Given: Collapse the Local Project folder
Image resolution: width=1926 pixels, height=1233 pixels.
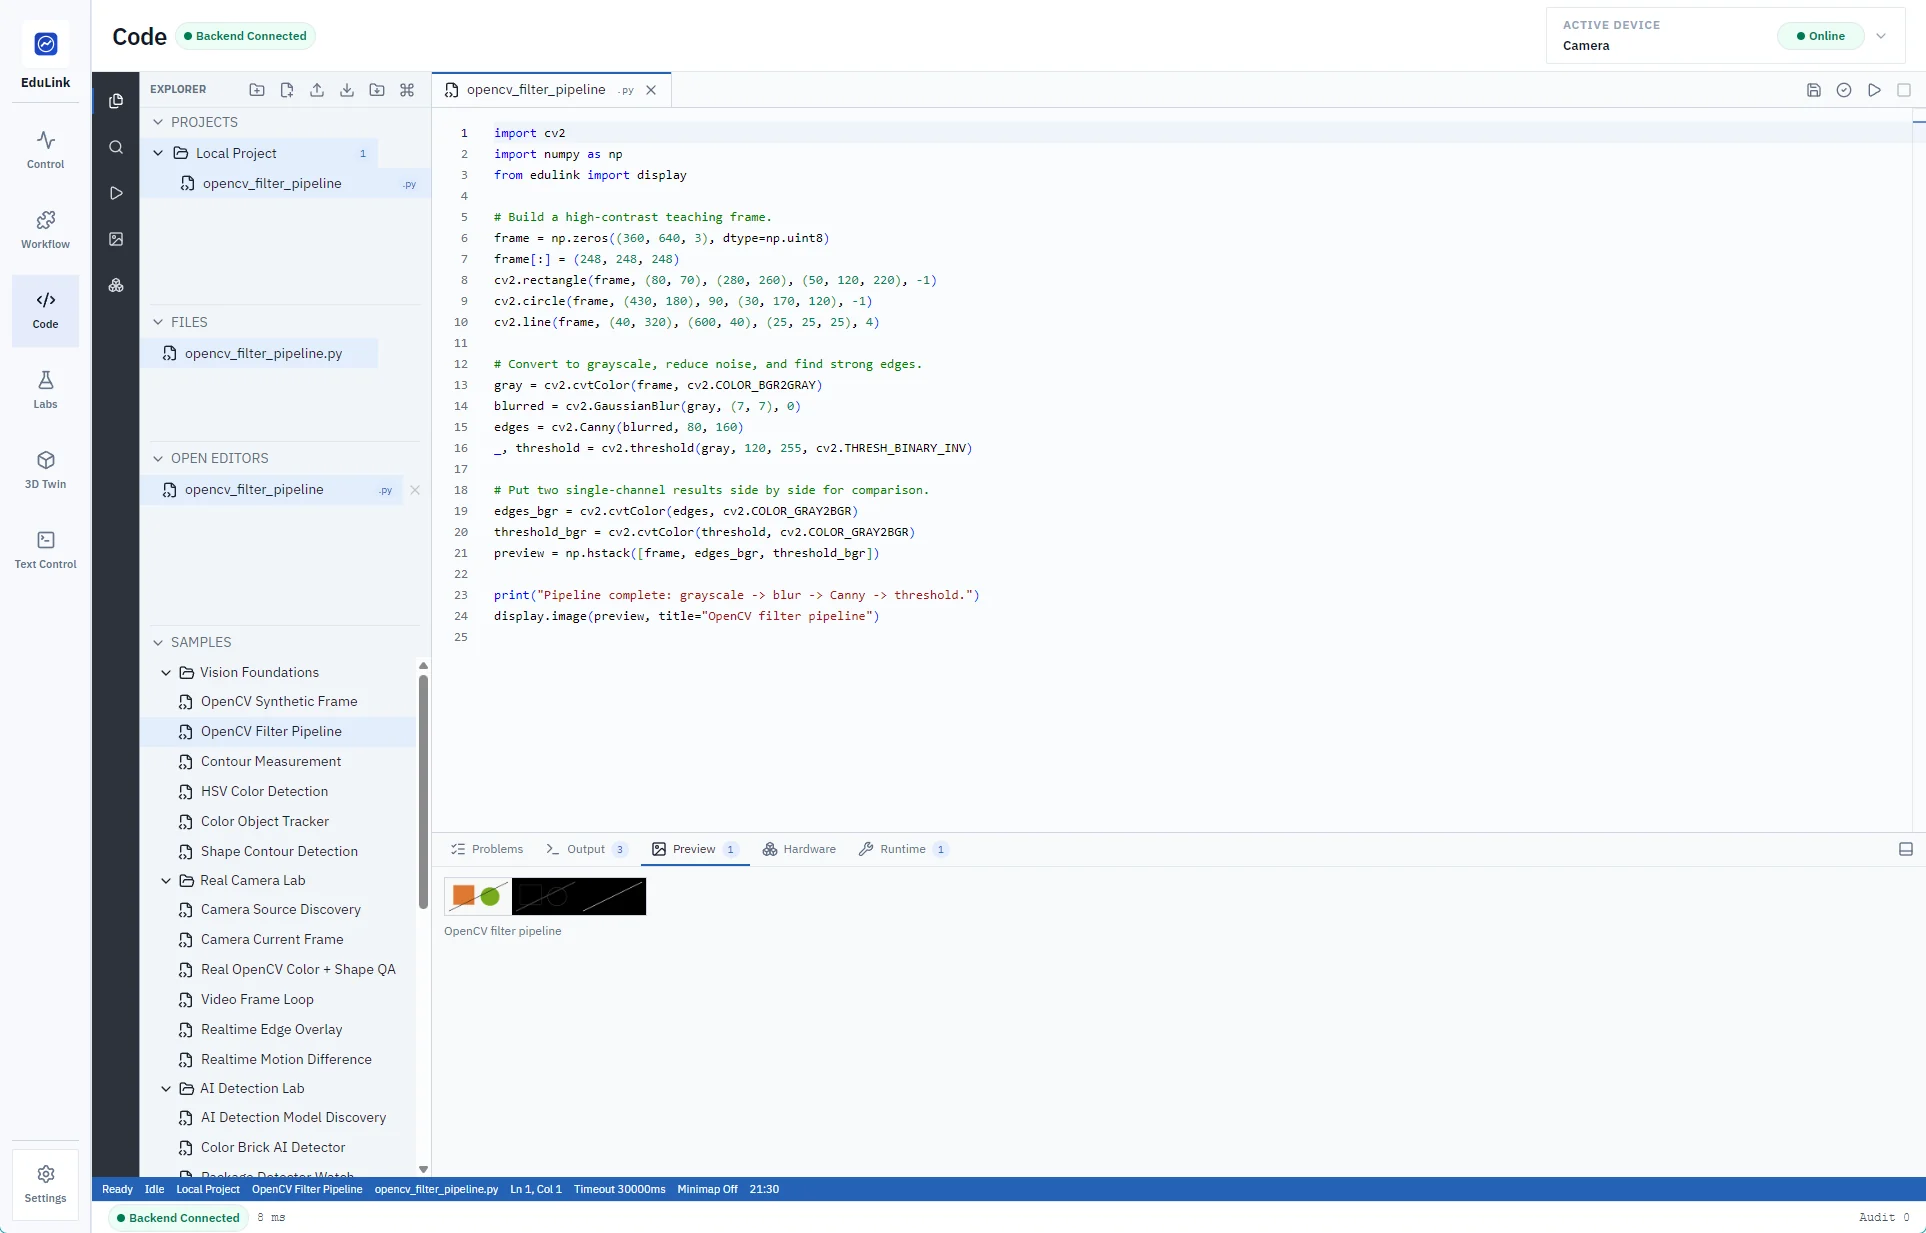Looking at the screenshot, I should tap(158, 153).
